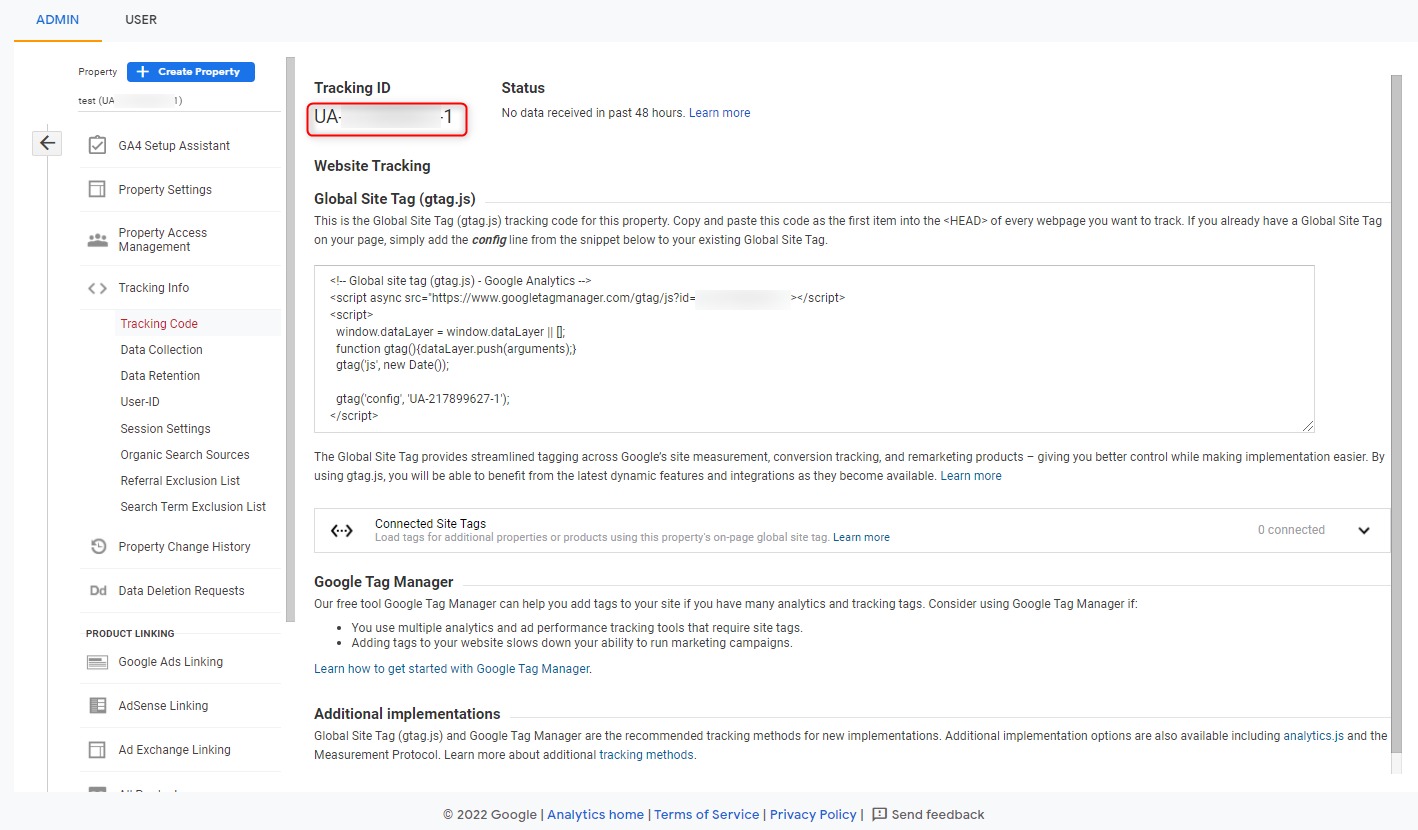Screen dimensions: 1418x830
Task: Collapse the Tracking Info section
Action: (154, 288)
